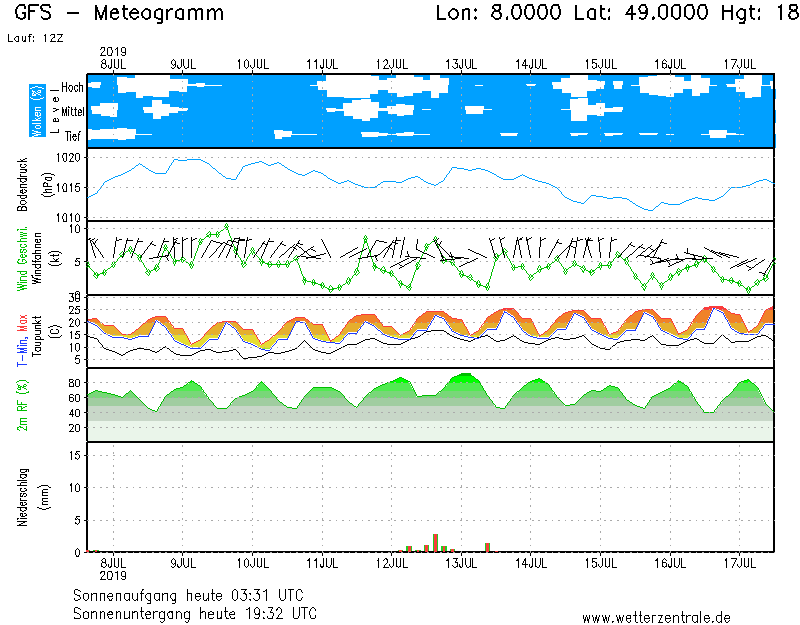The image size is (800, 625).
Task: Select the "Bodendruck" axis title
Action: coord(22,184)
